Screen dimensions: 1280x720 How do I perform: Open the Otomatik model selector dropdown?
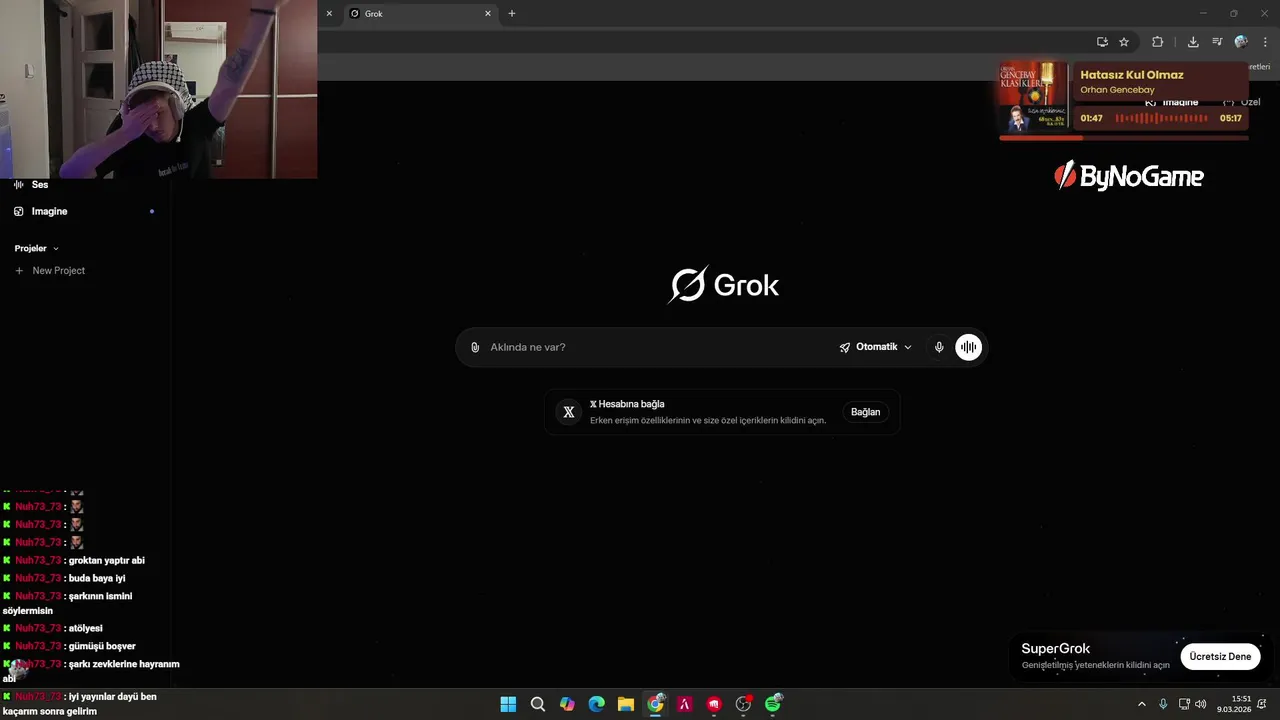876,347
